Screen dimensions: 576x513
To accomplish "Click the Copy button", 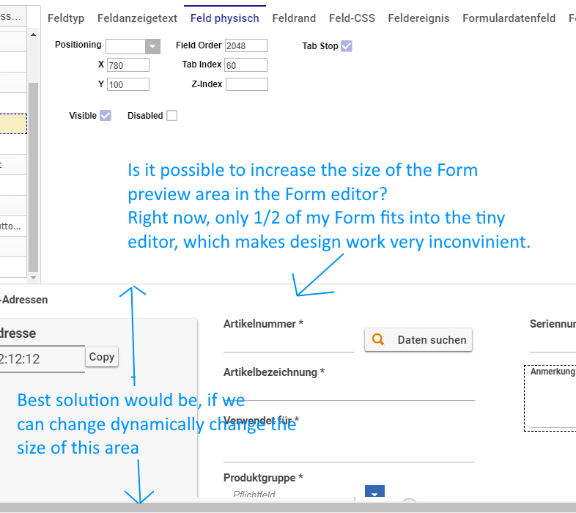I will tap(102, 357).
